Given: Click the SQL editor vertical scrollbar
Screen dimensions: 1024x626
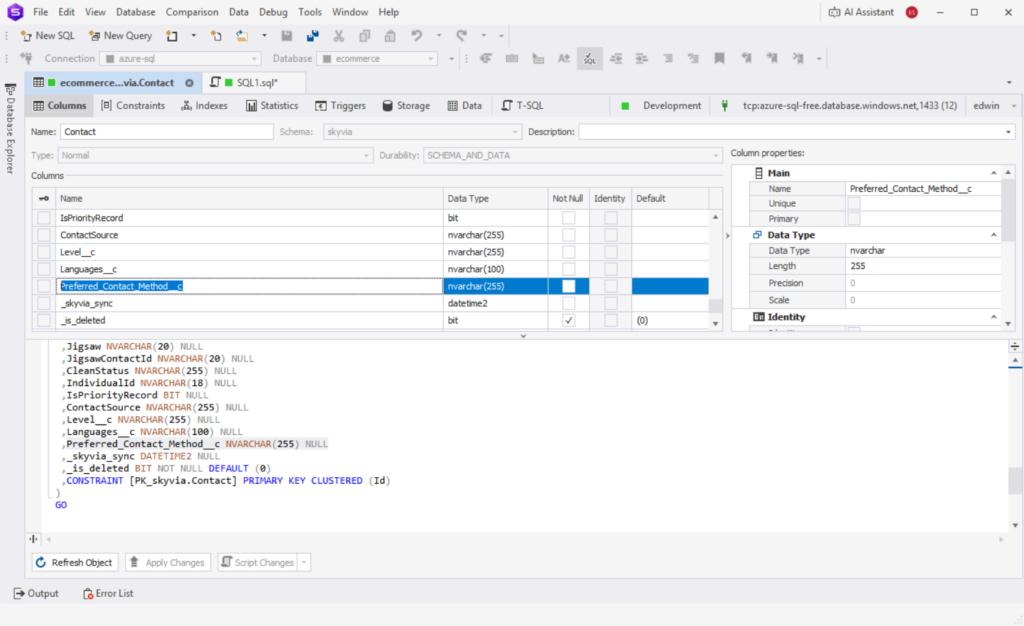Looking at the screenshot, I should pyautogui.click(x=1015, y=478).
